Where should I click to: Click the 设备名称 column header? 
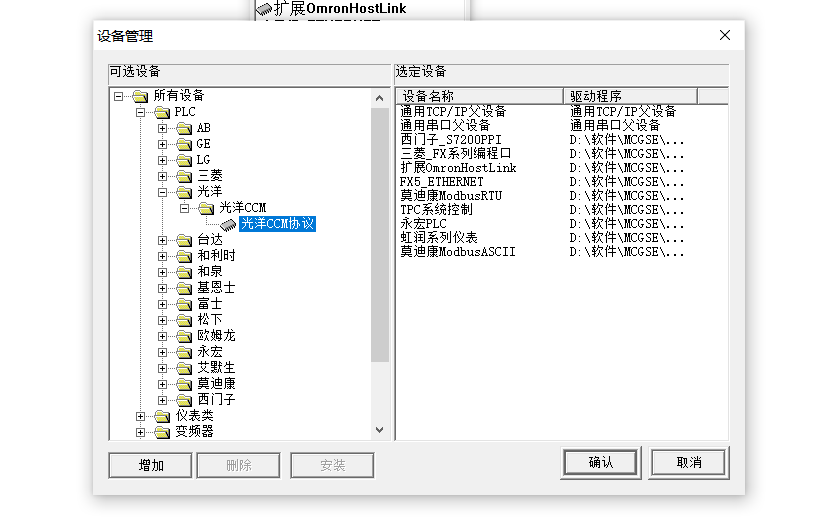pyautogui.click(x=478, y=96)
